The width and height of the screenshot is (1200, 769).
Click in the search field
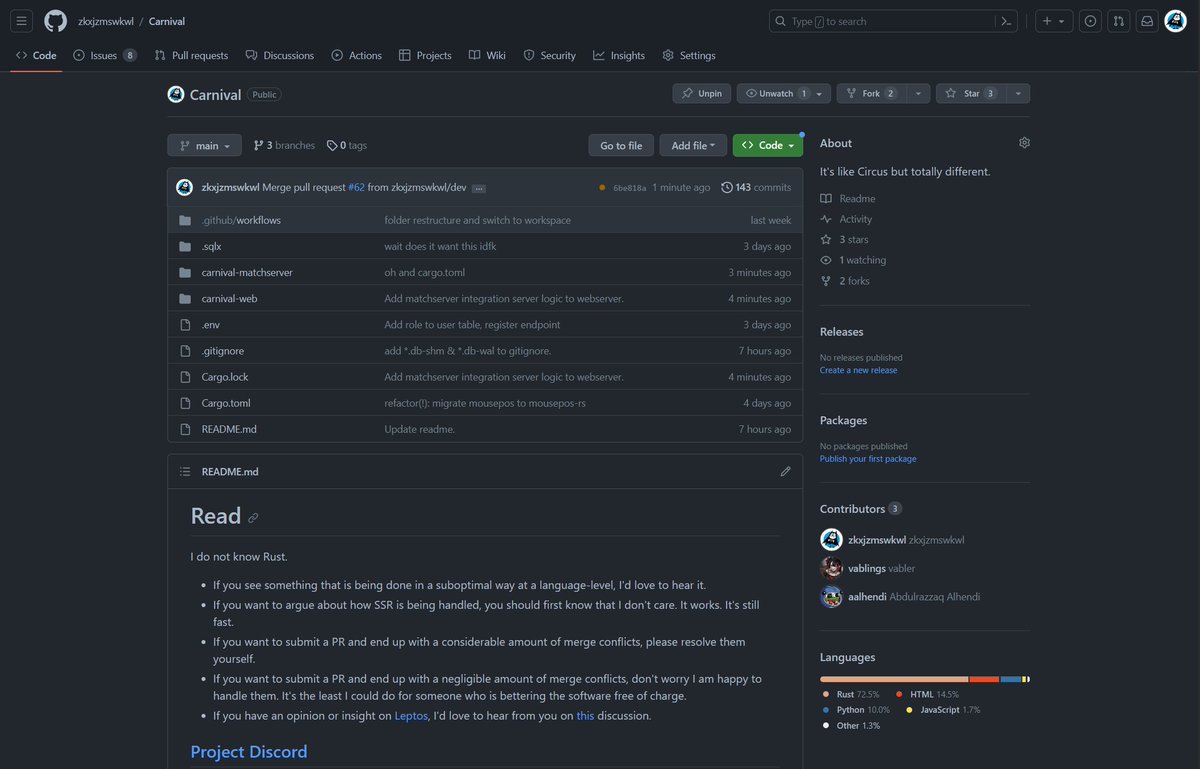coord(894,21)
